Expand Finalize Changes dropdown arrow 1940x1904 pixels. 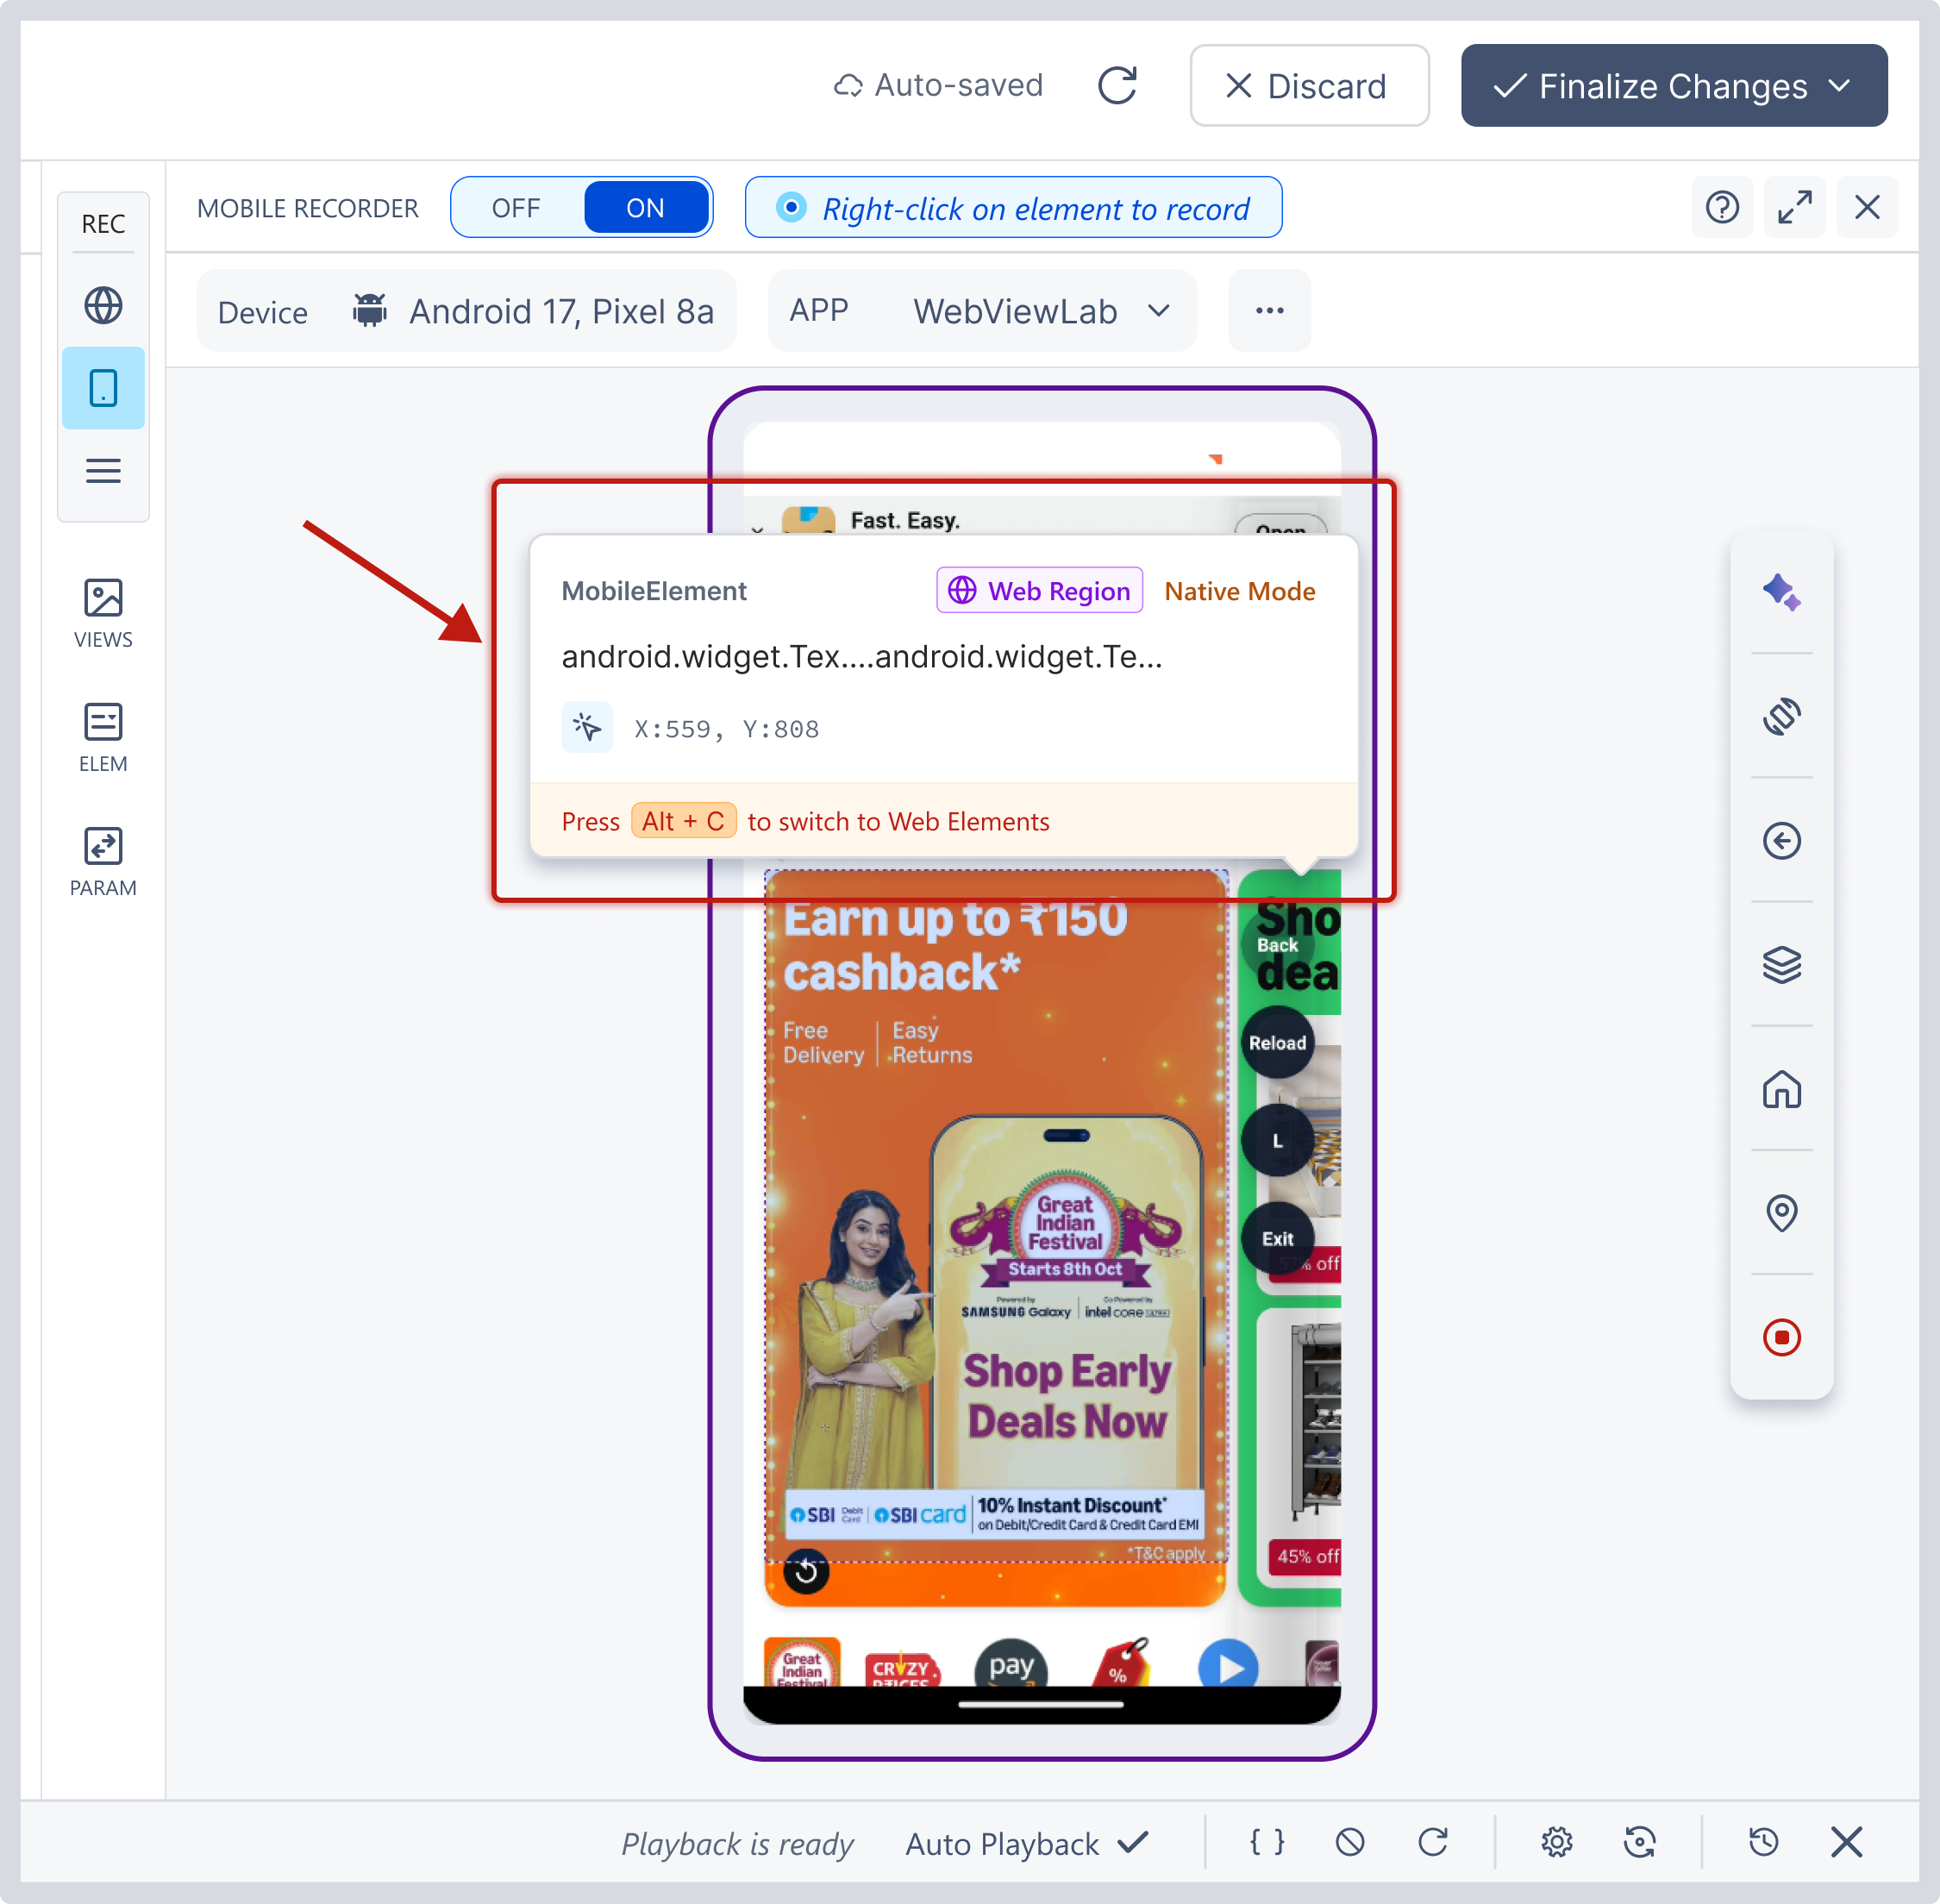click(1840, 85)
